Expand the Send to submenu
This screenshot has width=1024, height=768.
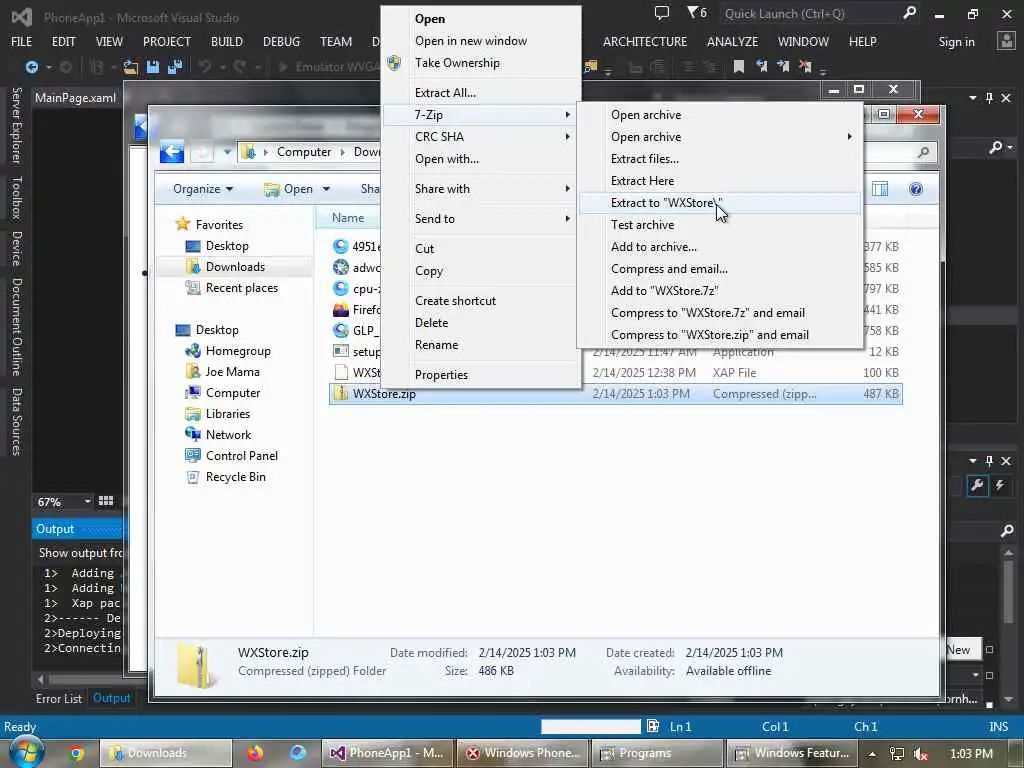pyautogui.click(x=481, y=219)
